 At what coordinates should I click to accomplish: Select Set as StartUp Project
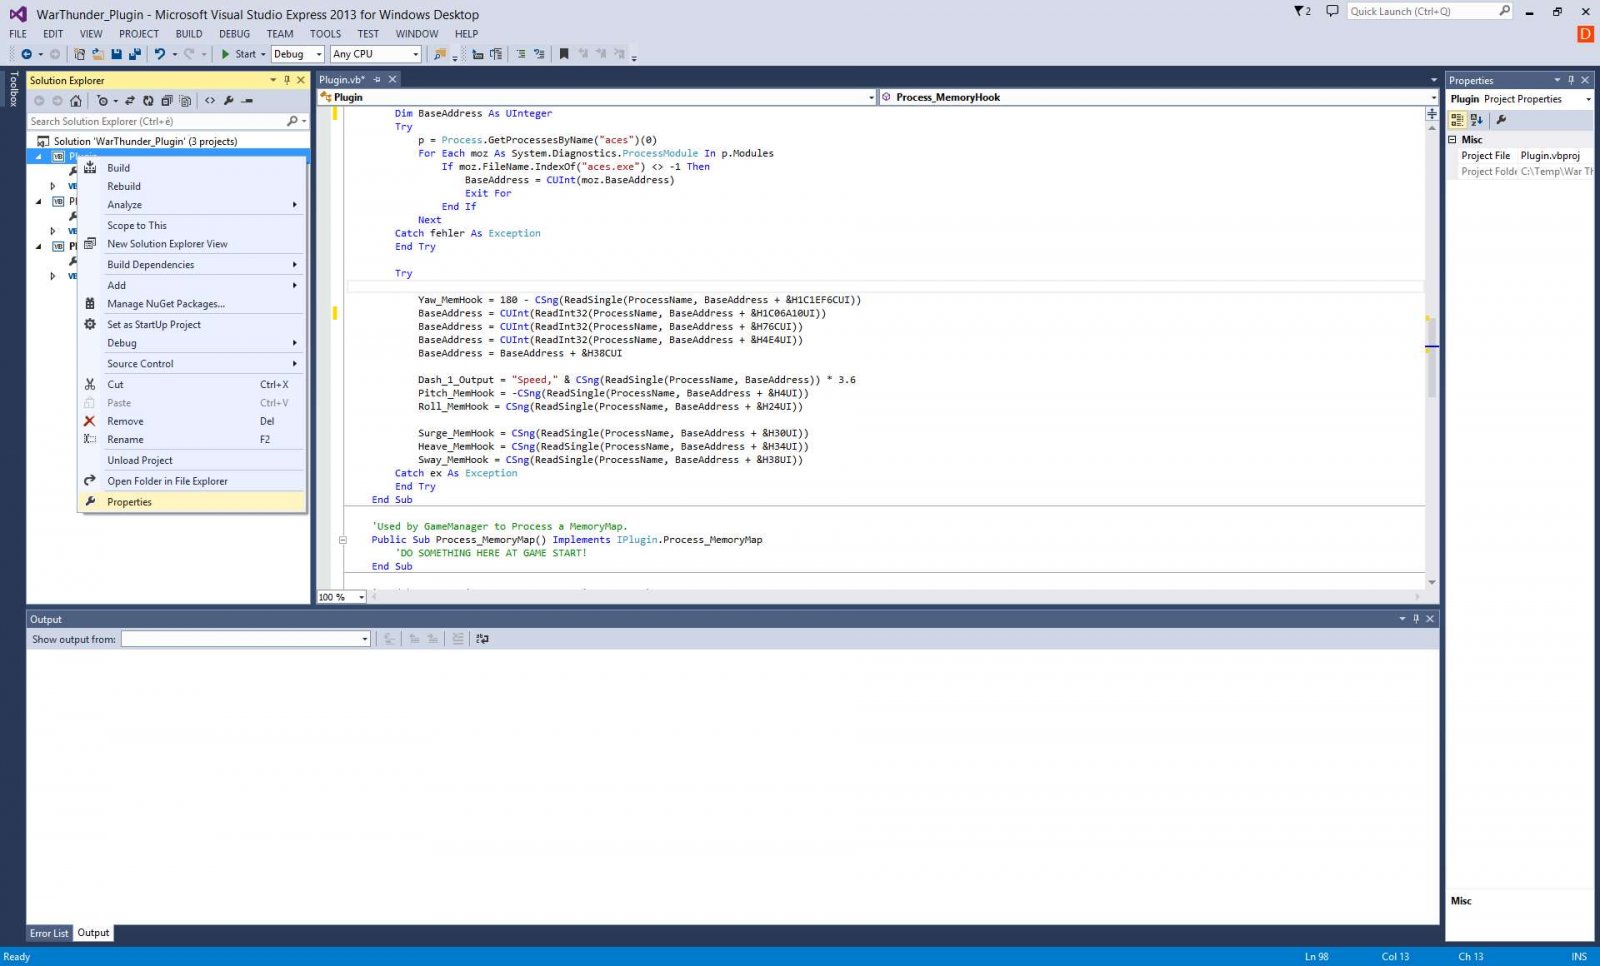tap(192, 325)
